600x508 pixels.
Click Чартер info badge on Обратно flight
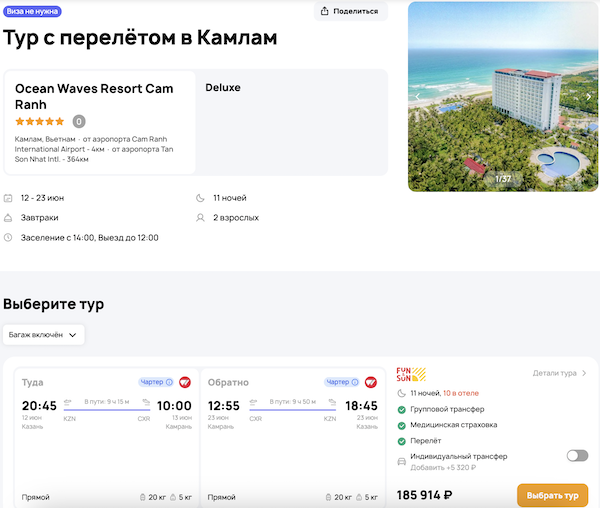(342, 382)
